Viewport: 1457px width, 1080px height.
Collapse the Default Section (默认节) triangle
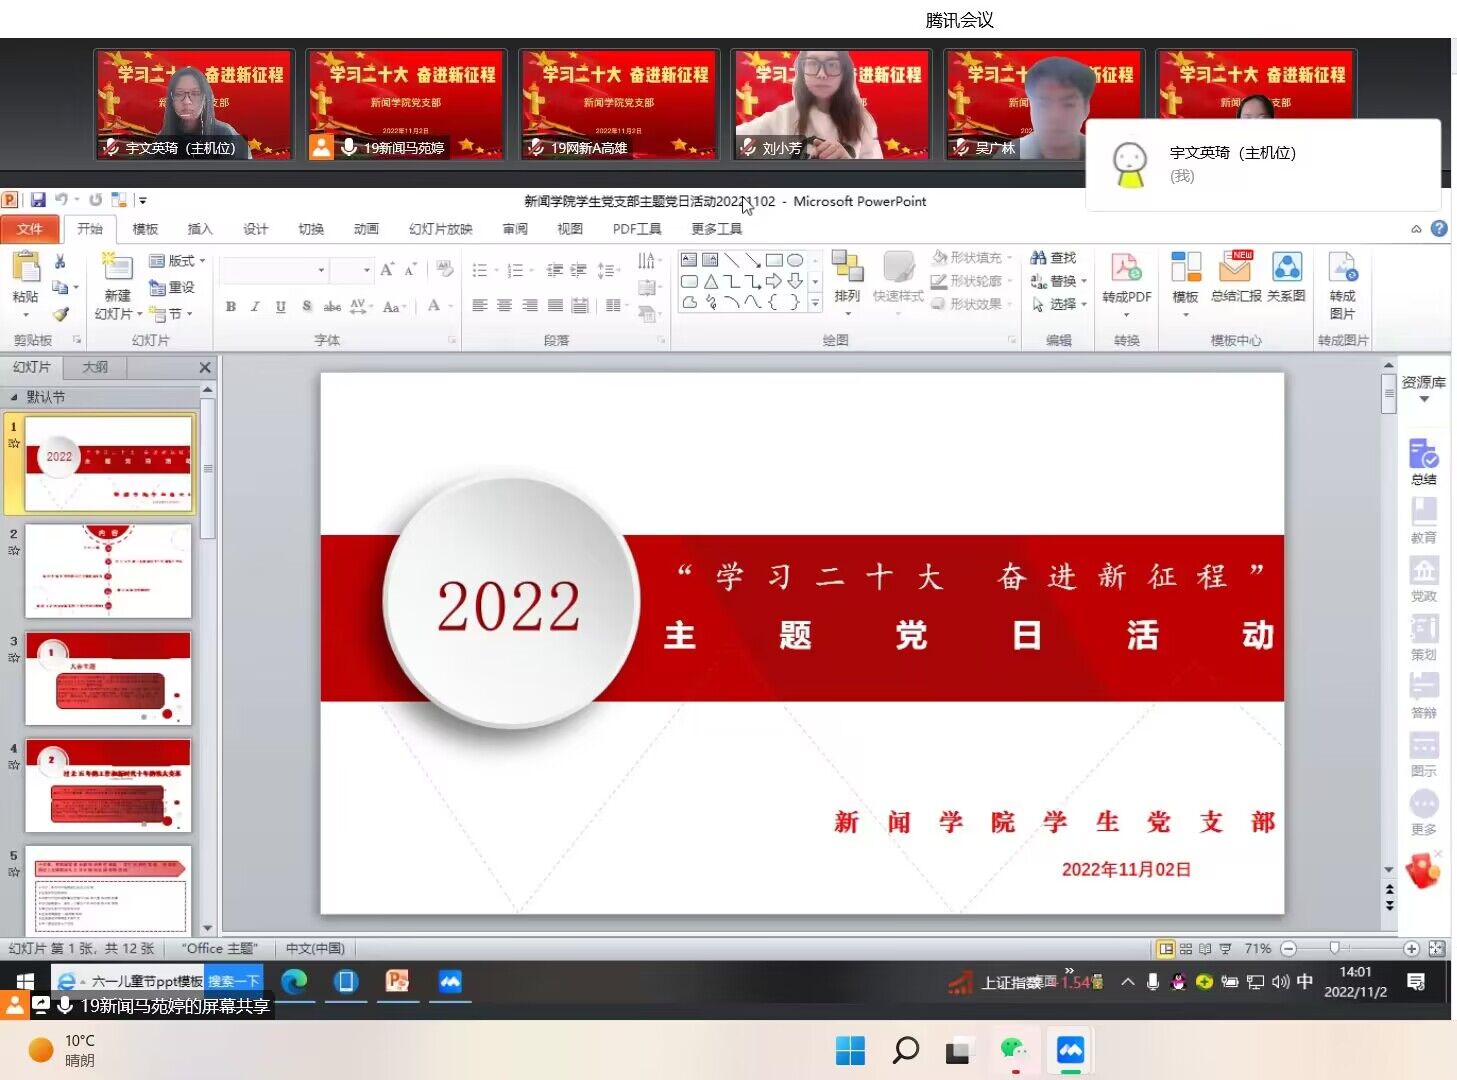[14, 397]
